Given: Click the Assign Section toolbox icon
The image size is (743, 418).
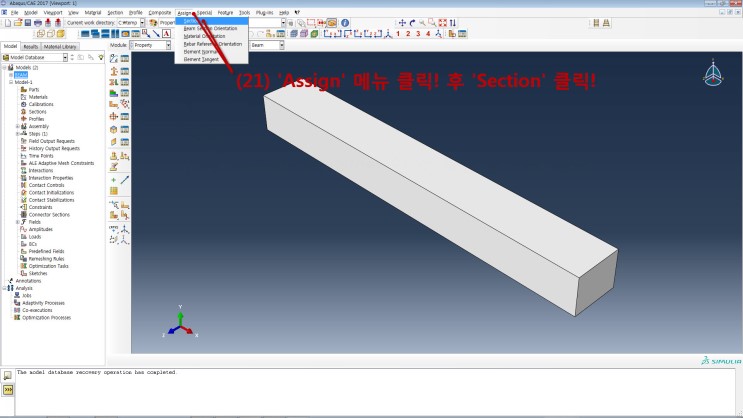Looking at the screenshot, I should 114,82.
